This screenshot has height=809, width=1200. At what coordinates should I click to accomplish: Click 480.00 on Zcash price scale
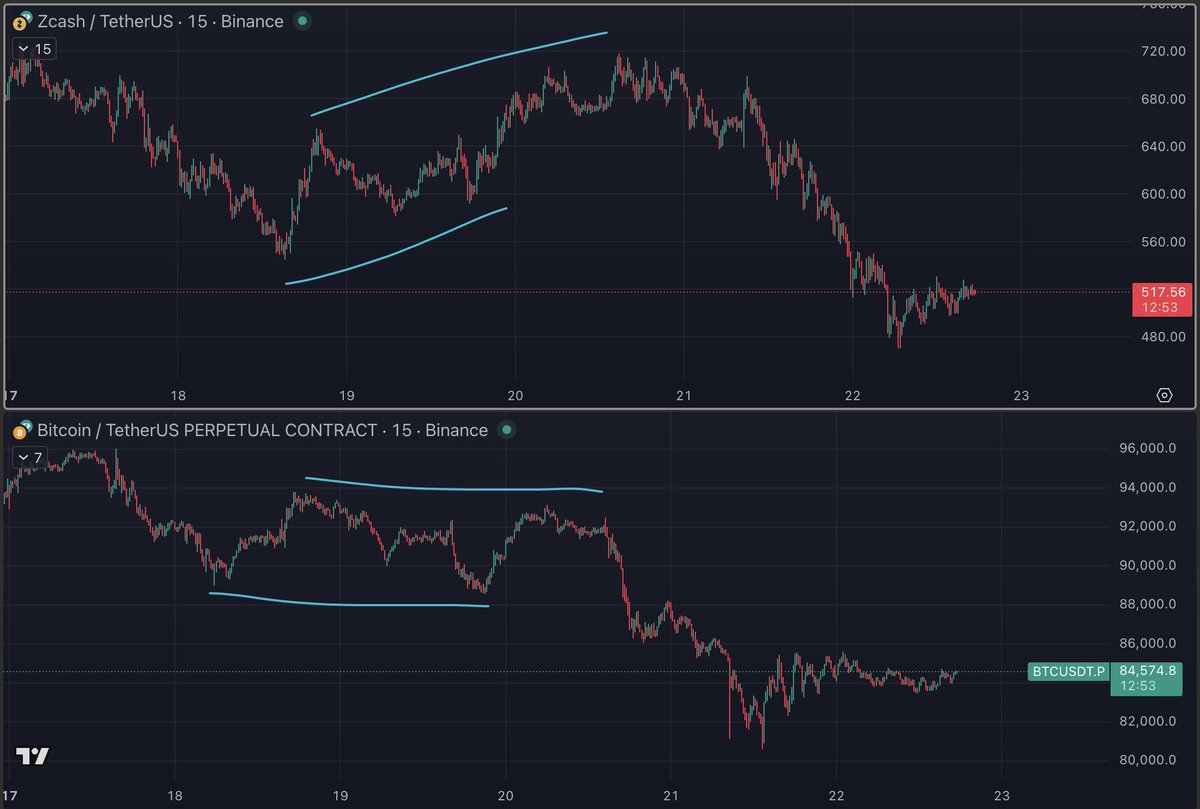point(1161,337)
